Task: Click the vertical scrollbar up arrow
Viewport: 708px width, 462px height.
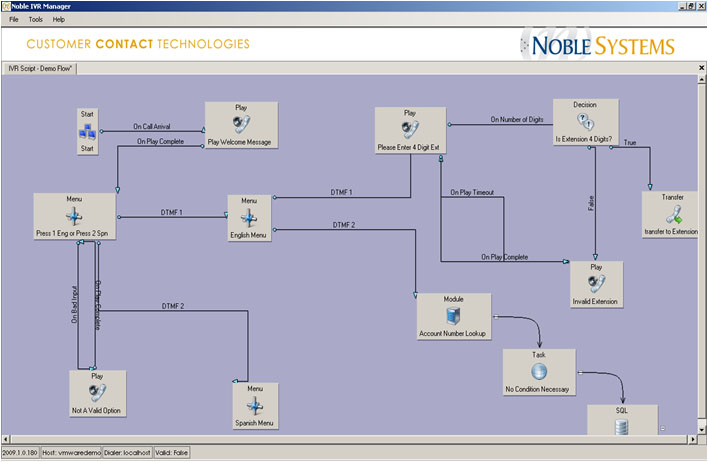Action: tap(701, 79)
